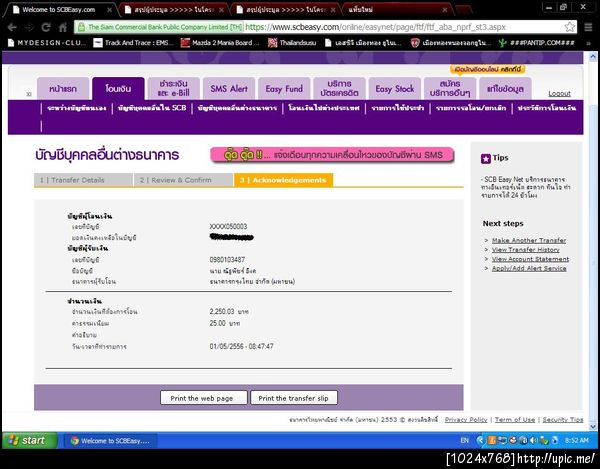Click step 1 Transfer Details

(83, 180)
